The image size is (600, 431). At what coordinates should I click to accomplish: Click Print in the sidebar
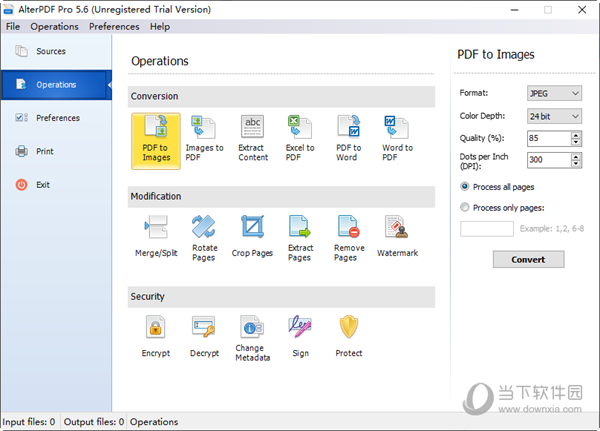click(x=56, y=151)
